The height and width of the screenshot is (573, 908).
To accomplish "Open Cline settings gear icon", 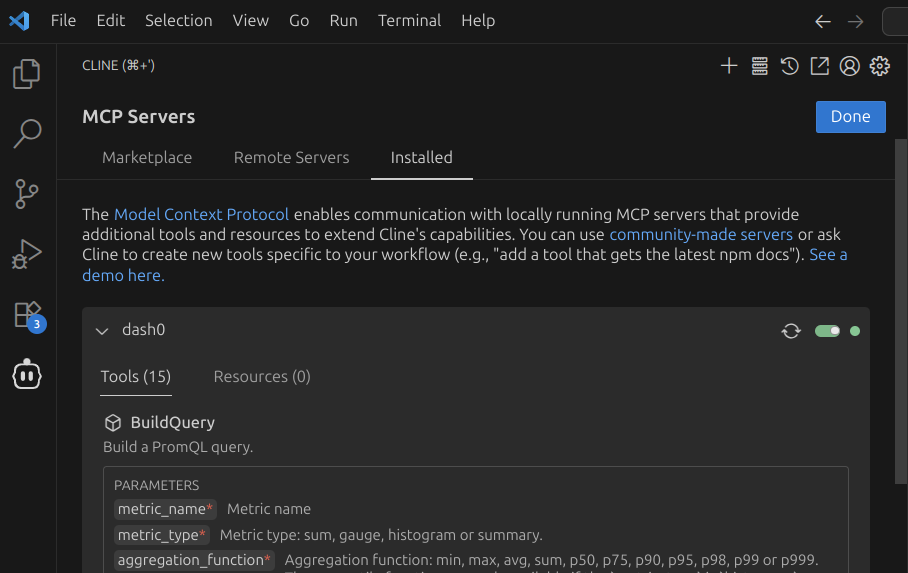I will click(880, 66).
